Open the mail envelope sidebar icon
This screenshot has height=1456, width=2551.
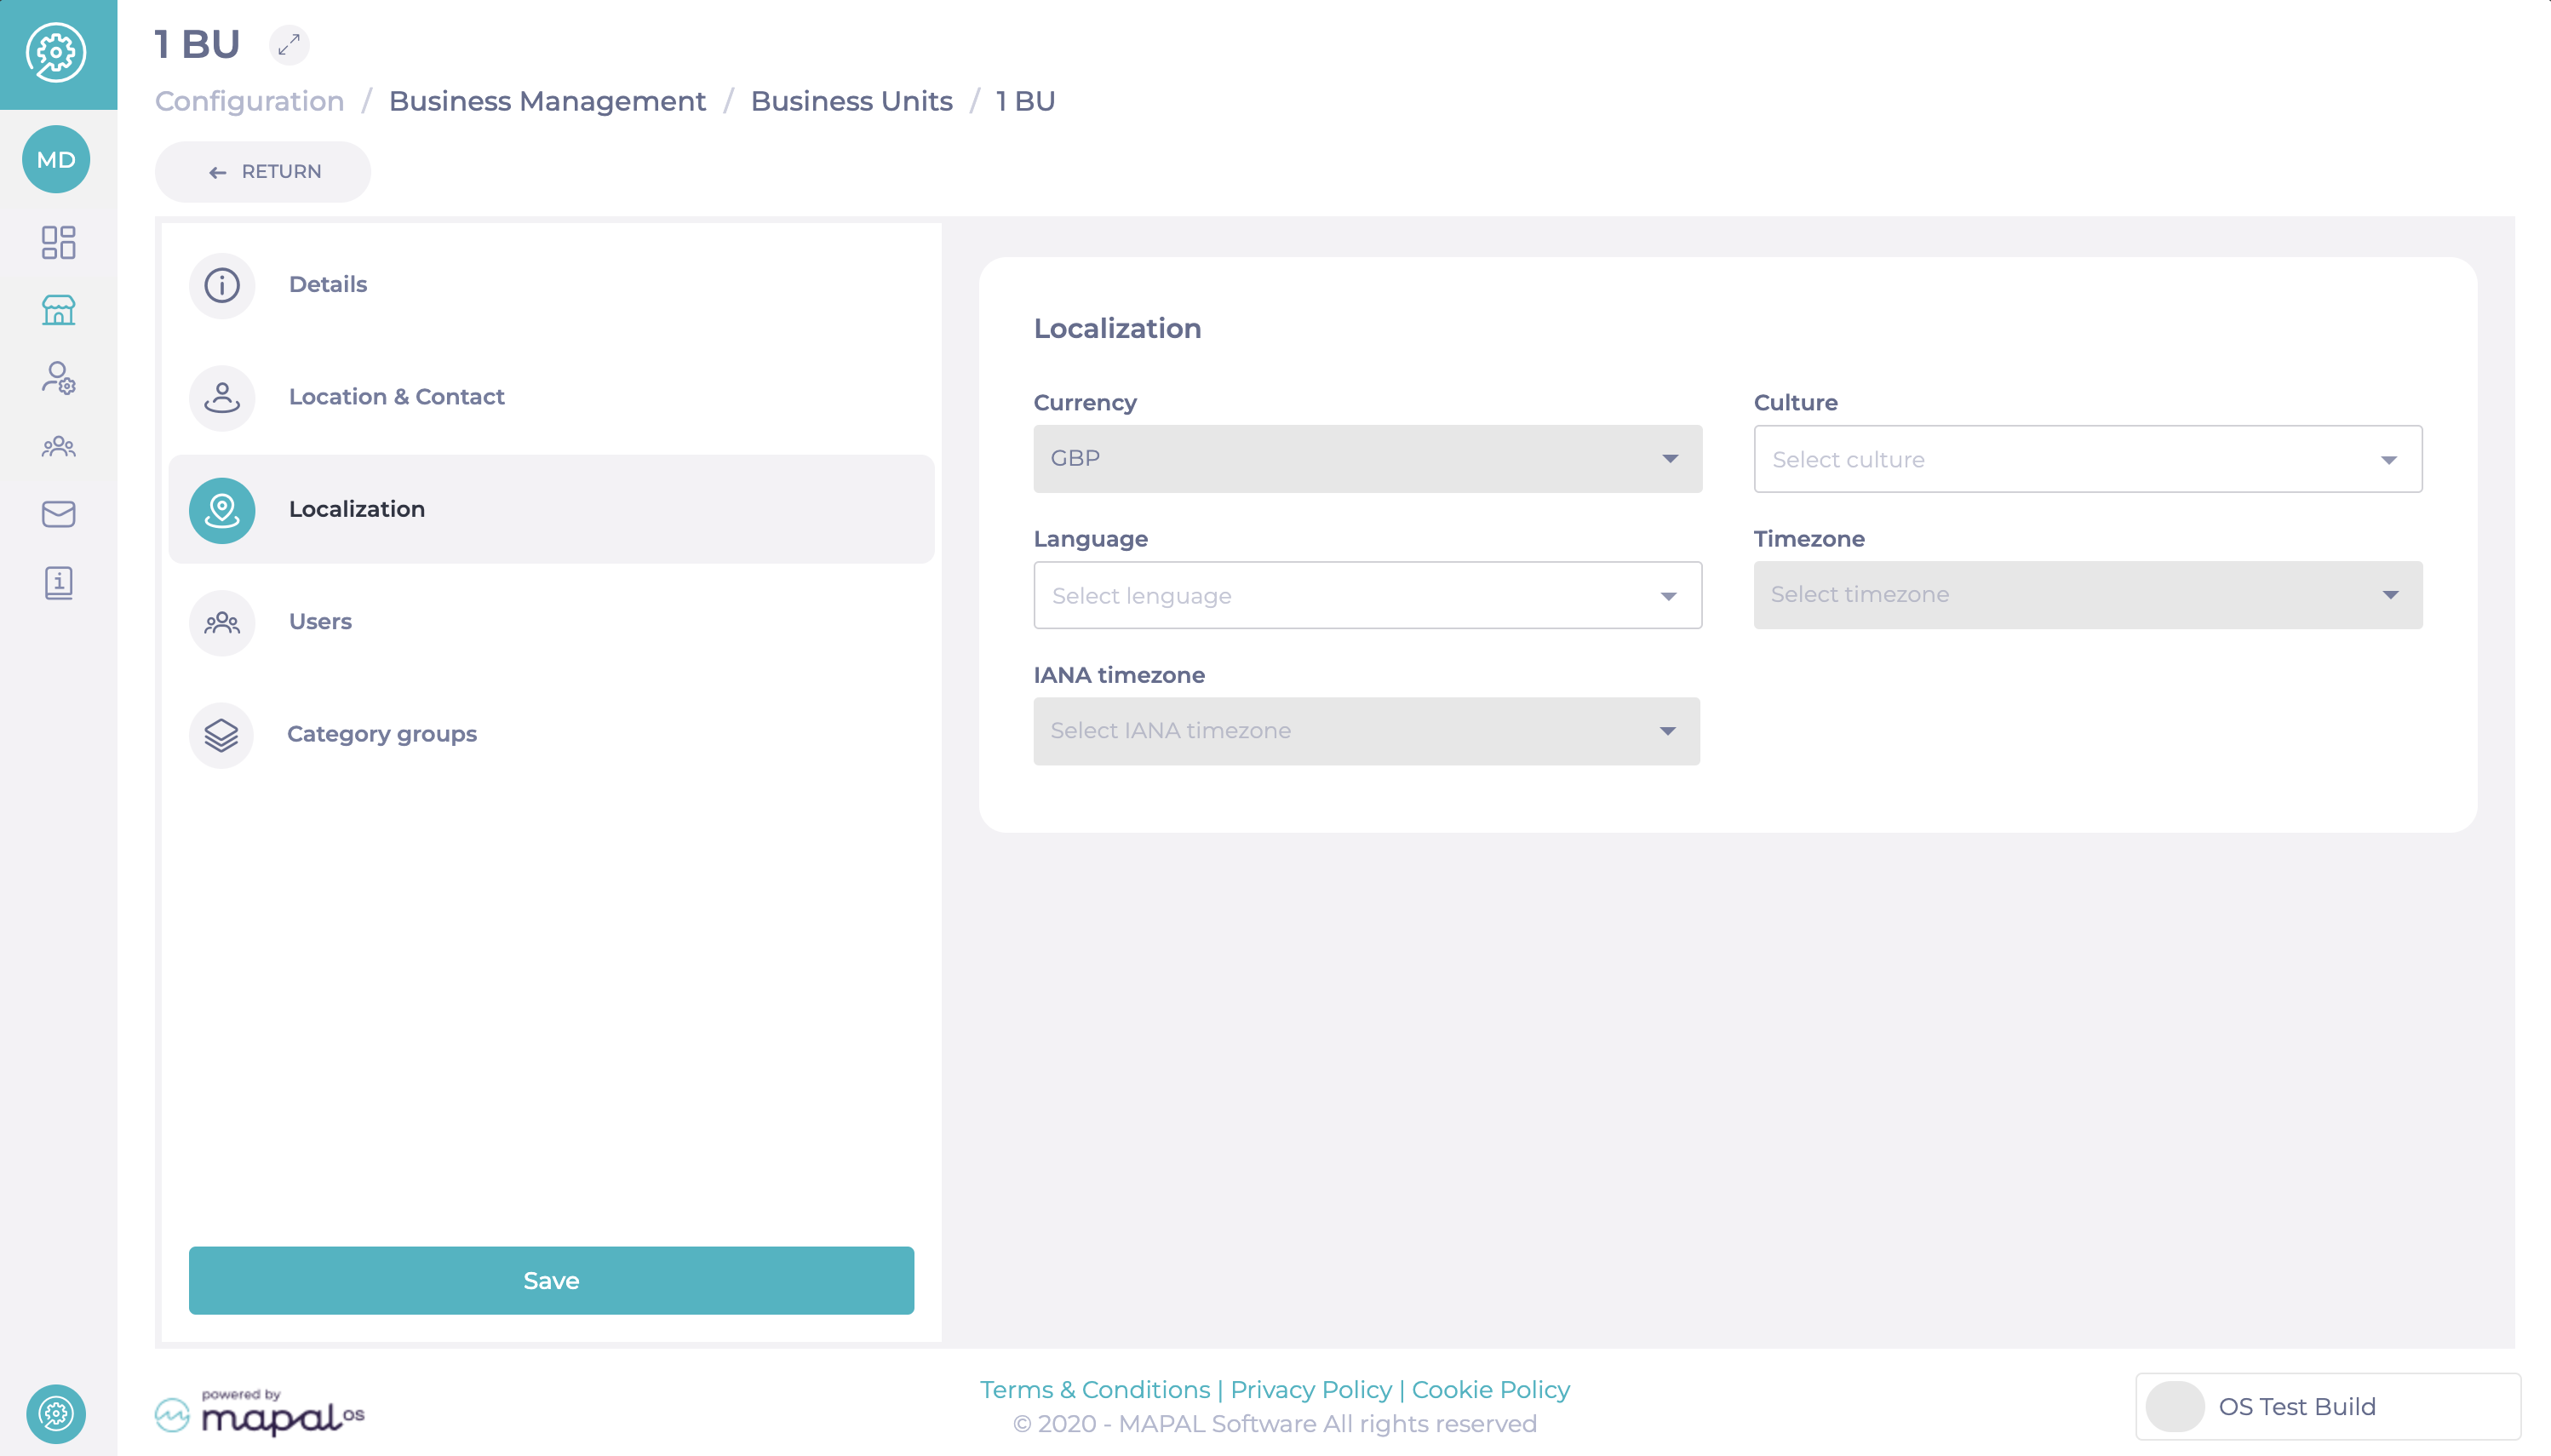58,514
